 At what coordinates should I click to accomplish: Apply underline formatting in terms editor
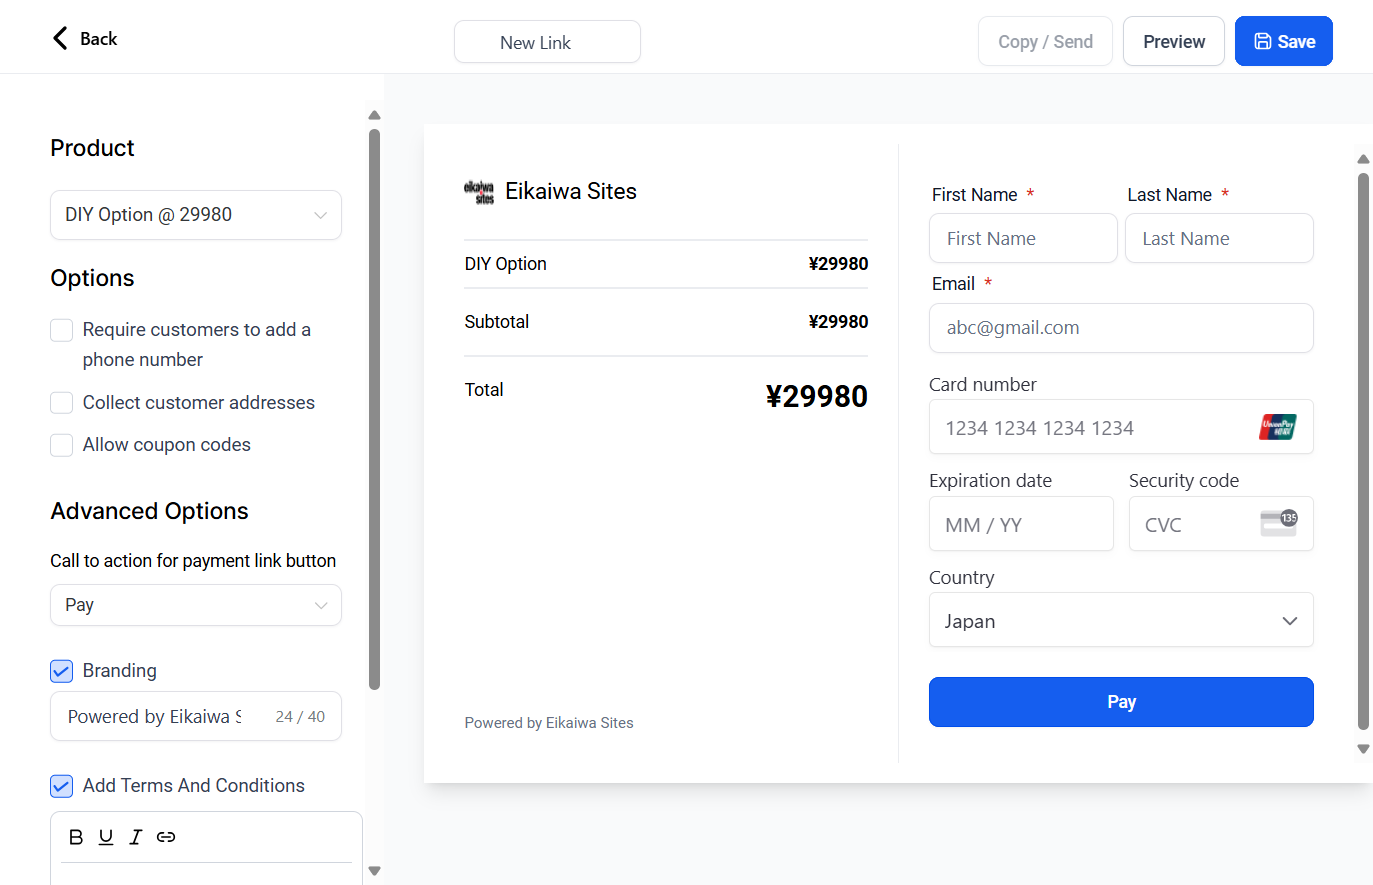106,837
